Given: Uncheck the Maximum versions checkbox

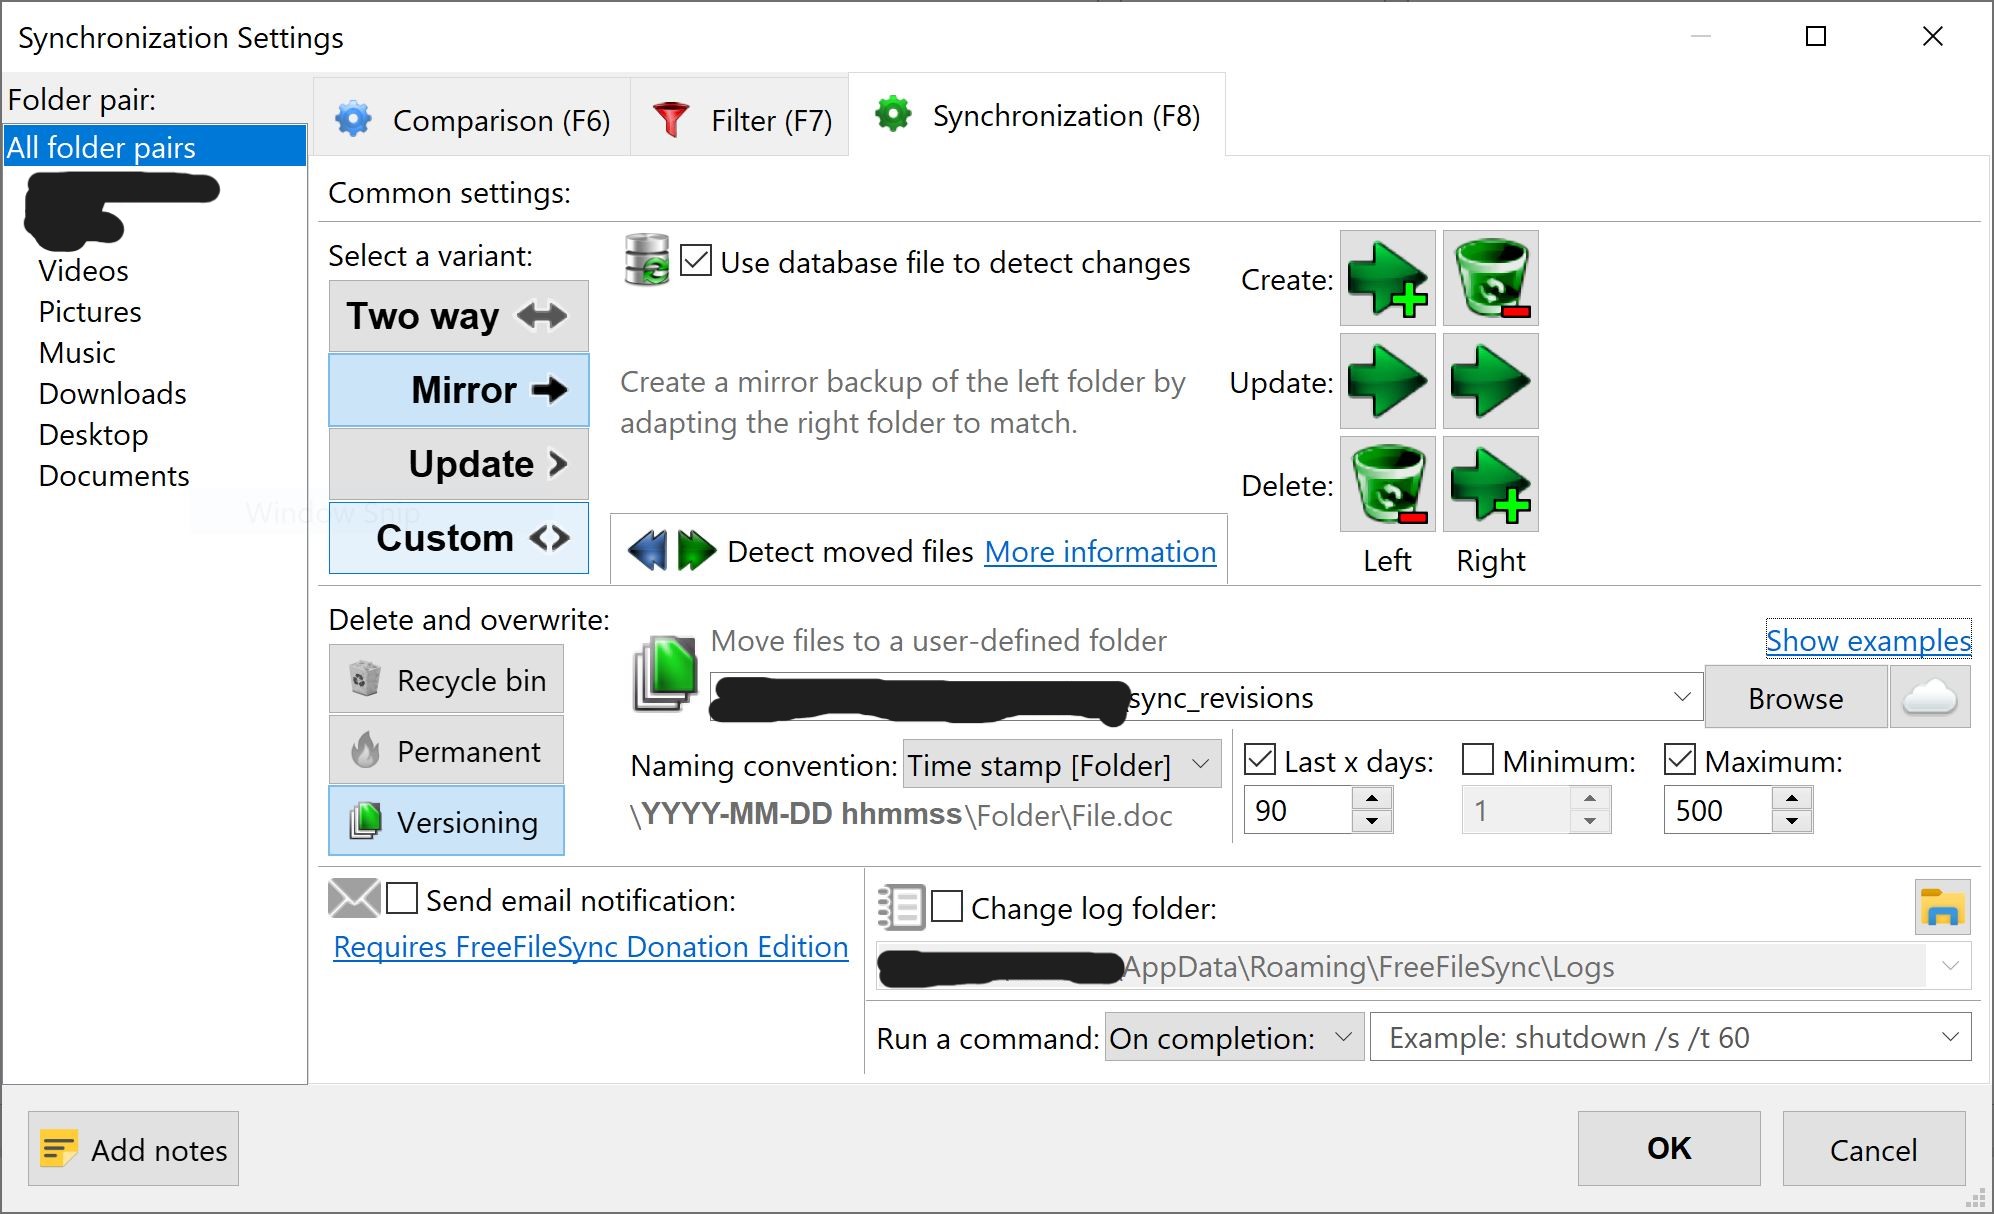Looking at the screenshot, I should tap(1680, 760).
